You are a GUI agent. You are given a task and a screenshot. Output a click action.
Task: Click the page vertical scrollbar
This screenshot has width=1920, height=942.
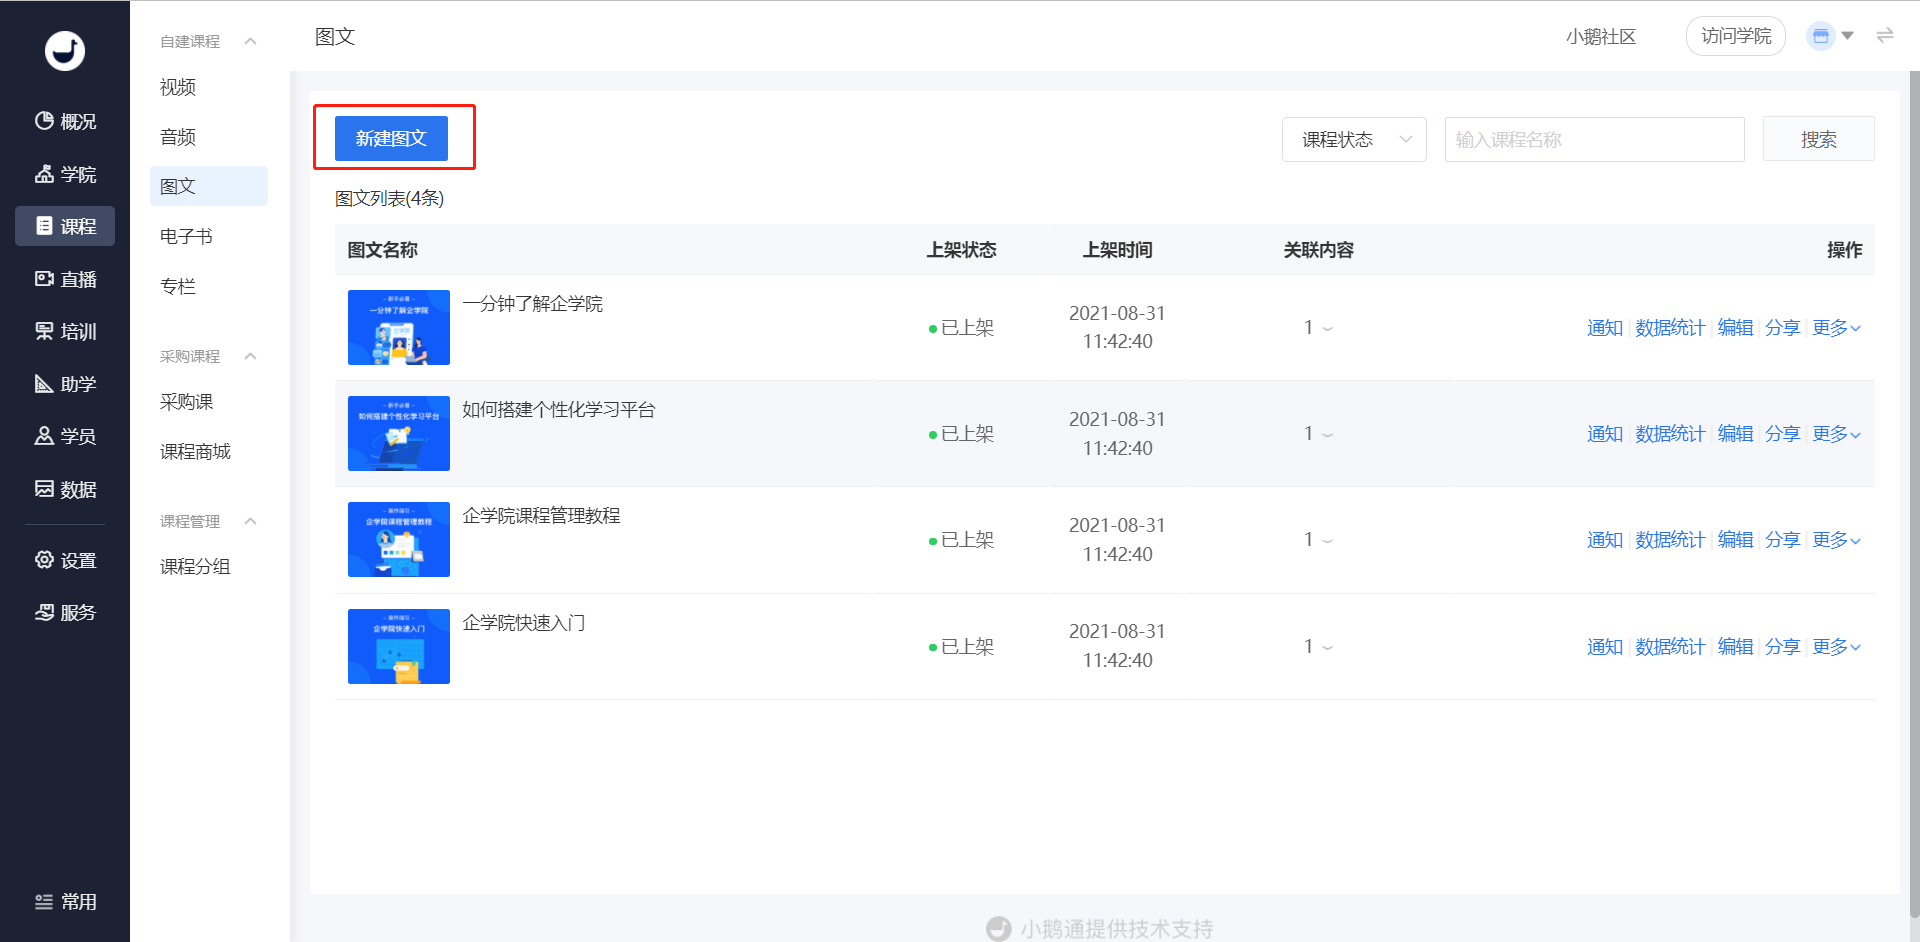point(1914,494)
